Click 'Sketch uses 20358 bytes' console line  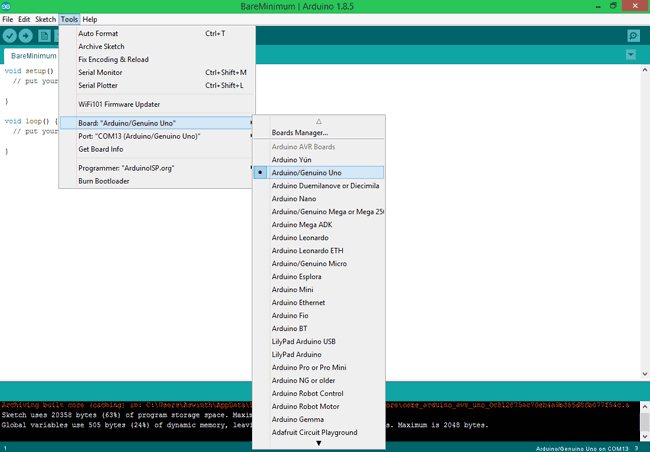[x=127, y=415]
